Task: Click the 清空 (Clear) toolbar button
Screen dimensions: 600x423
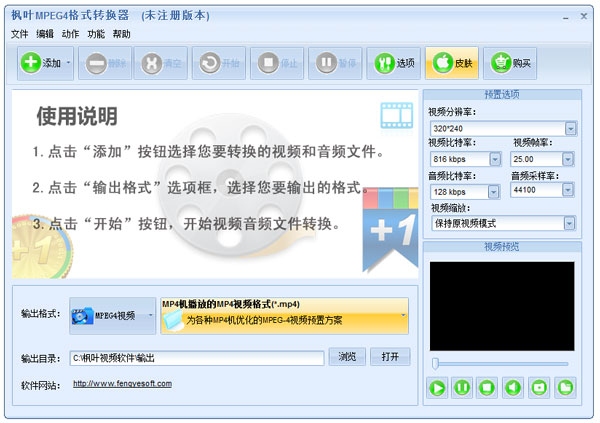Action: pos(161,63)
